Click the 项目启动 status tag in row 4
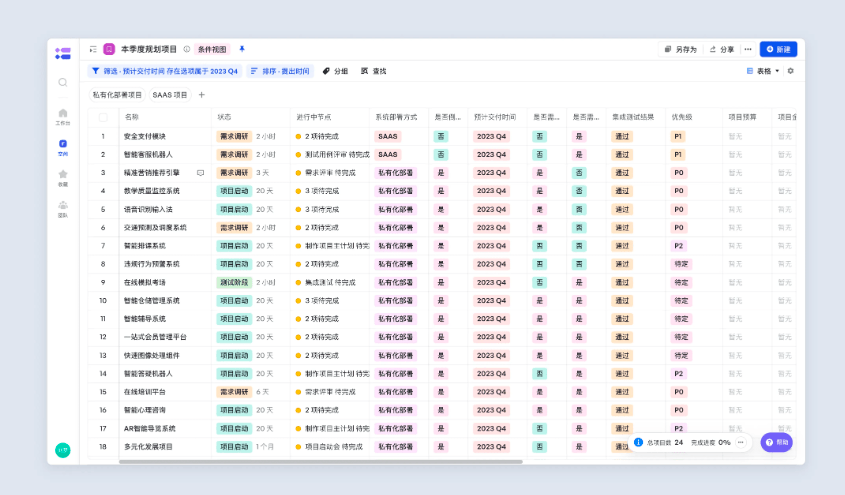The image size is (845, 495). pyautogui.click(x=234, y=191)
